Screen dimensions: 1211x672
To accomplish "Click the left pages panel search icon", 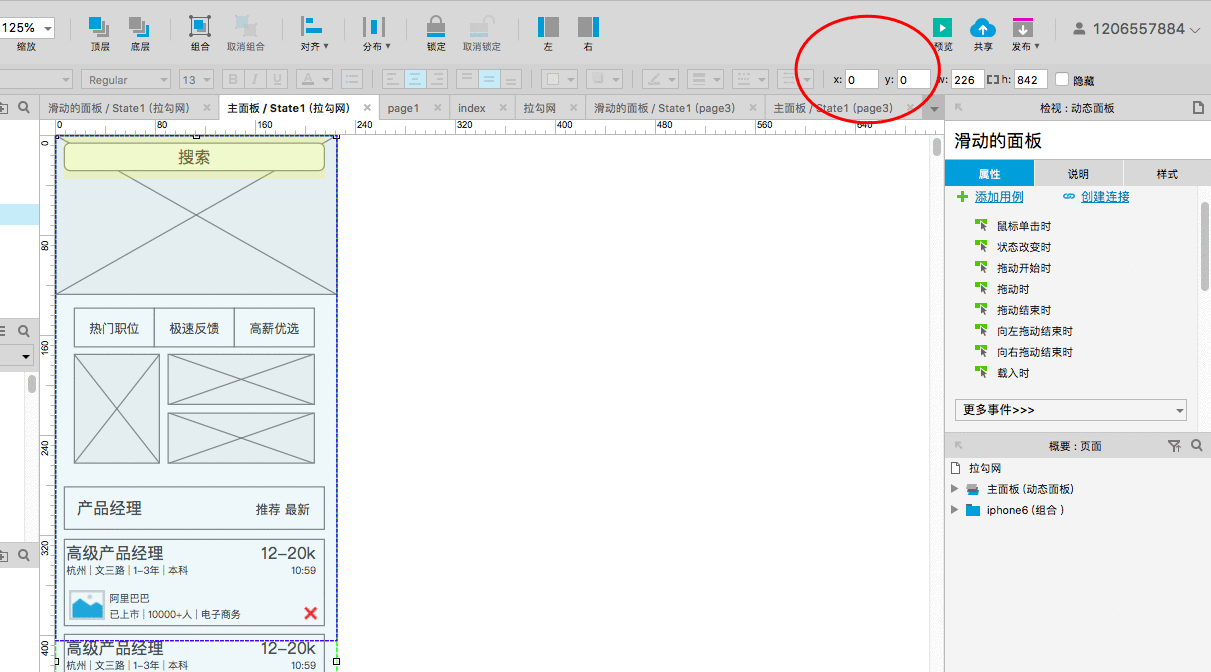I will (24, 107).
